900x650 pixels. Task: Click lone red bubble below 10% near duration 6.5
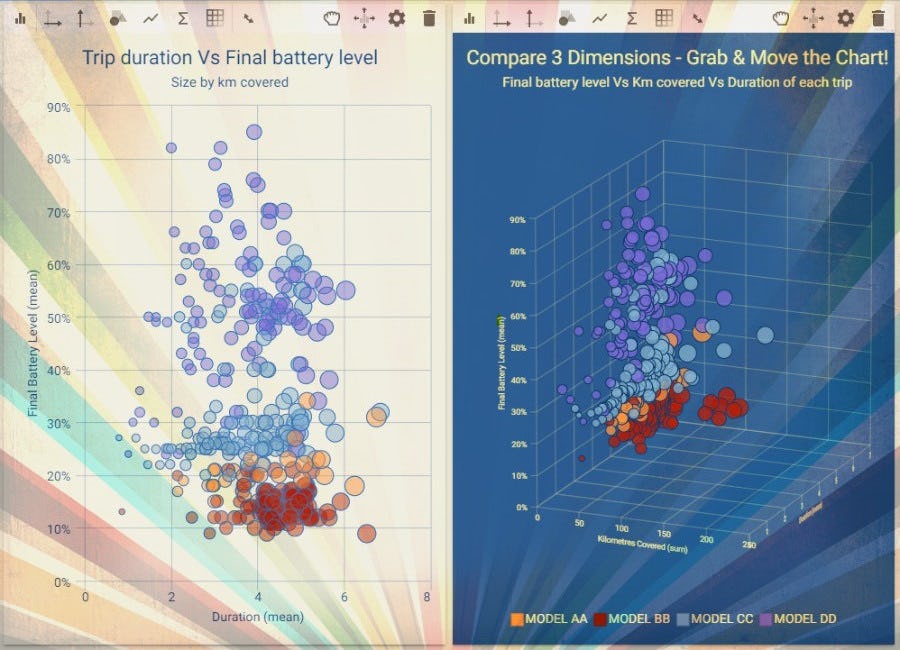(366, 533)
